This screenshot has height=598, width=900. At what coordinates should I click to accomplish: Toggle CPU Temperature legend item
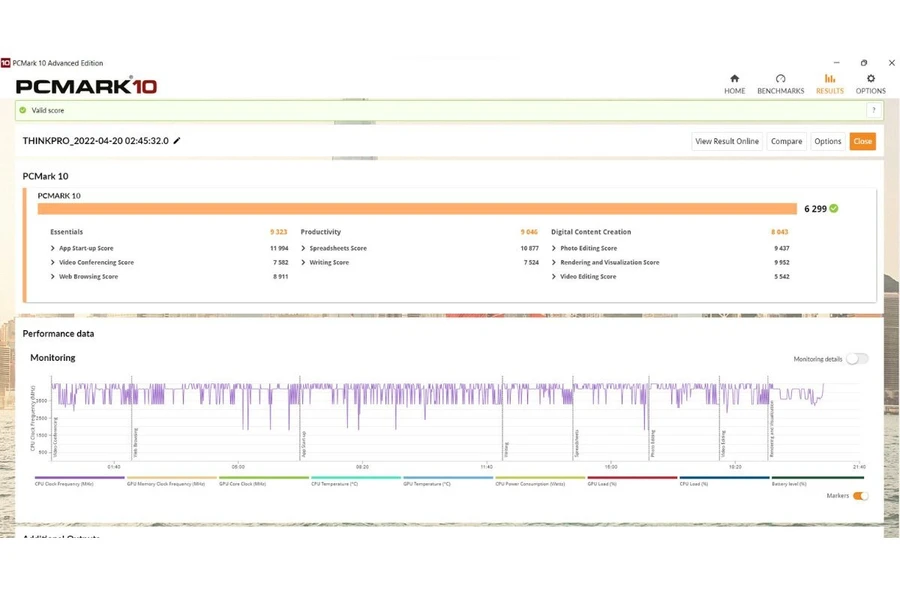click(x=356, y=481)
